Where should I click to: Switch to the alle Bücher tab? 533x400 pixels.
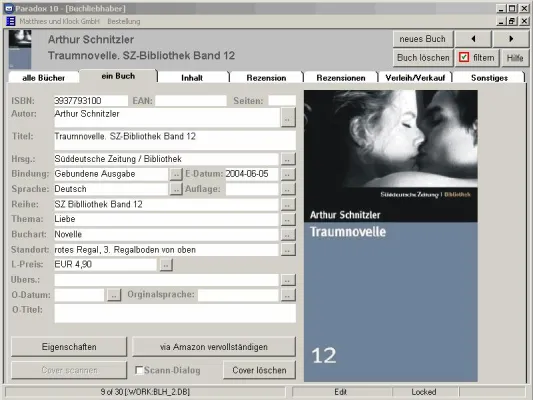(x=44, y=77)
